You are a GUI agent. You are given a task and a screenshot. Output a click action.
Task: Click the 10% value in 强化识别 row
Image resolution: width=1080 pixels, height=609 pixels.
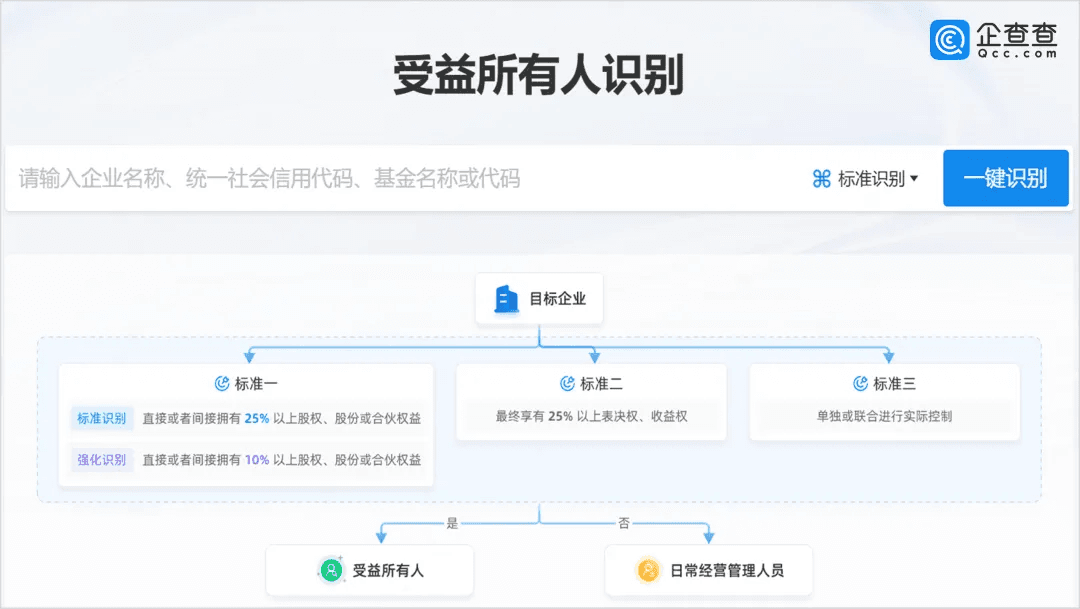pos(256,460)
